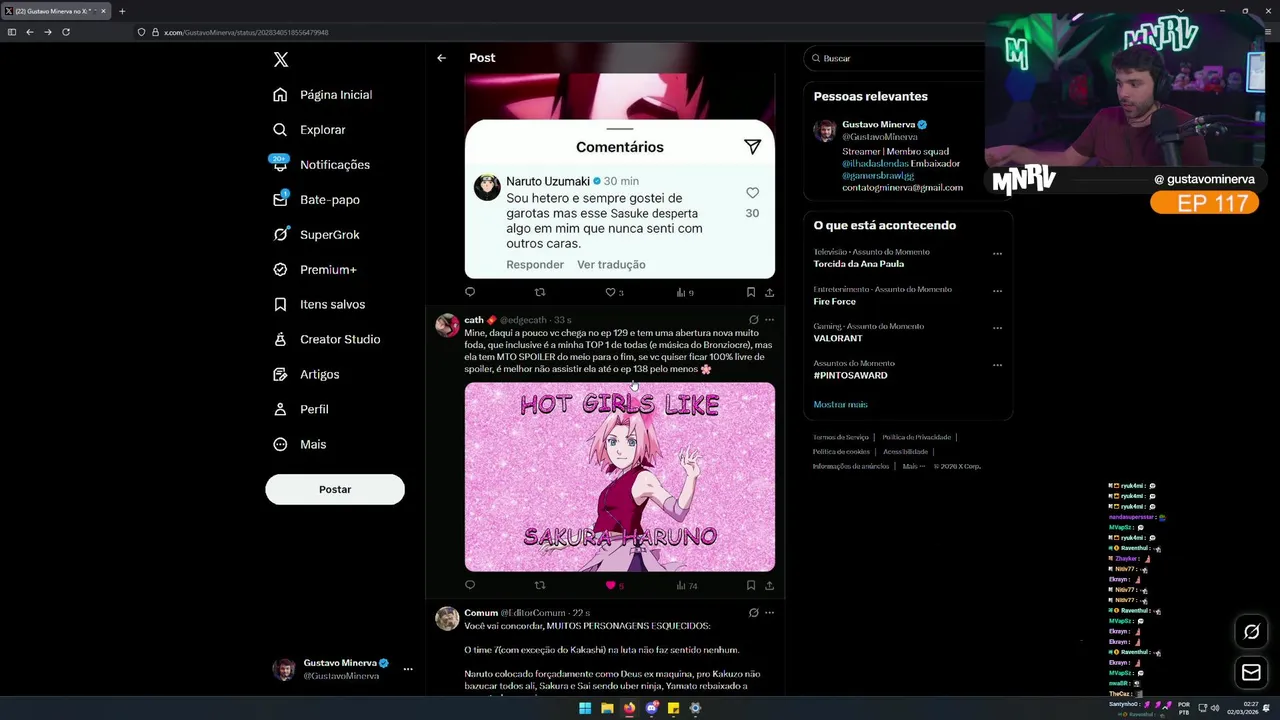
Task: View stats on cath's post
Action: [x=686, y=585]
